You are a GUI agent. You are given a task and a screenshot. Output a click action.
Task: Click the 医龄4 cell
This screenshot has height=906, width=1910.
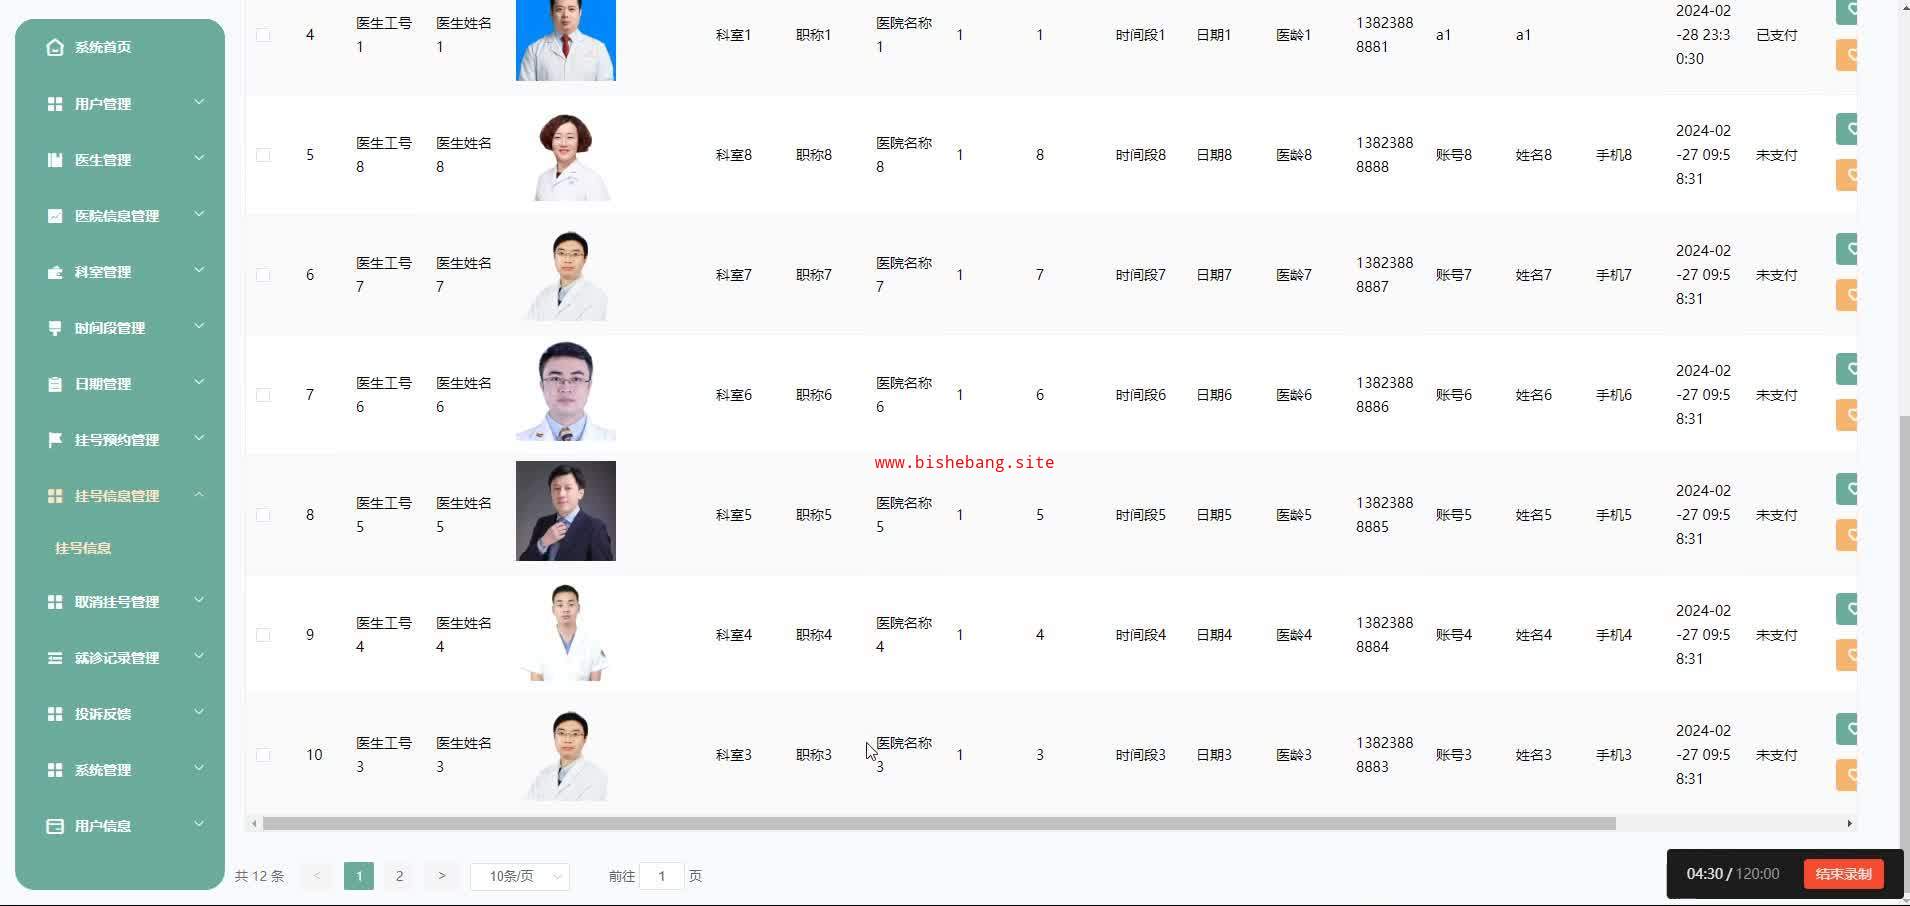1294,635
